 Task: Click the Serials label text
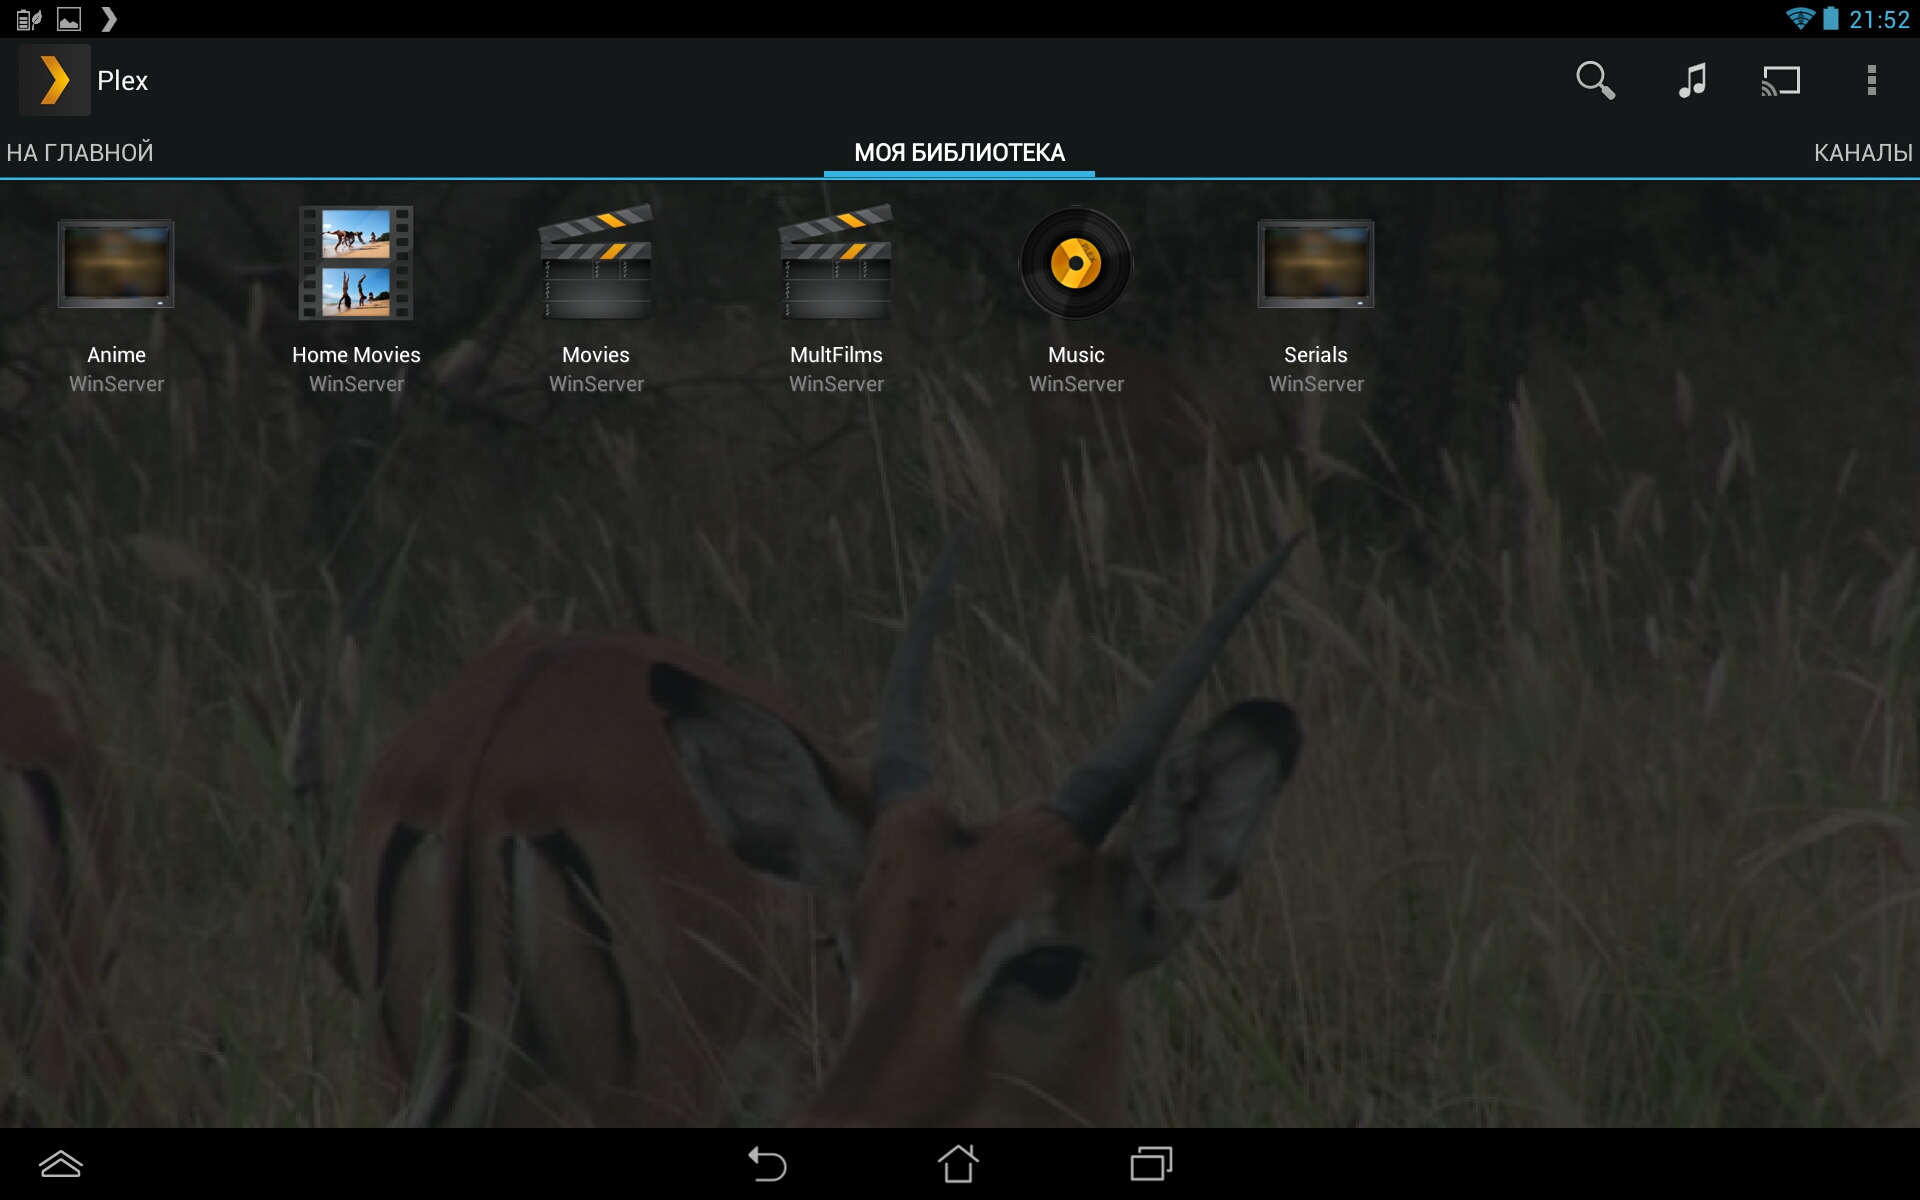tap(1316, 355)
